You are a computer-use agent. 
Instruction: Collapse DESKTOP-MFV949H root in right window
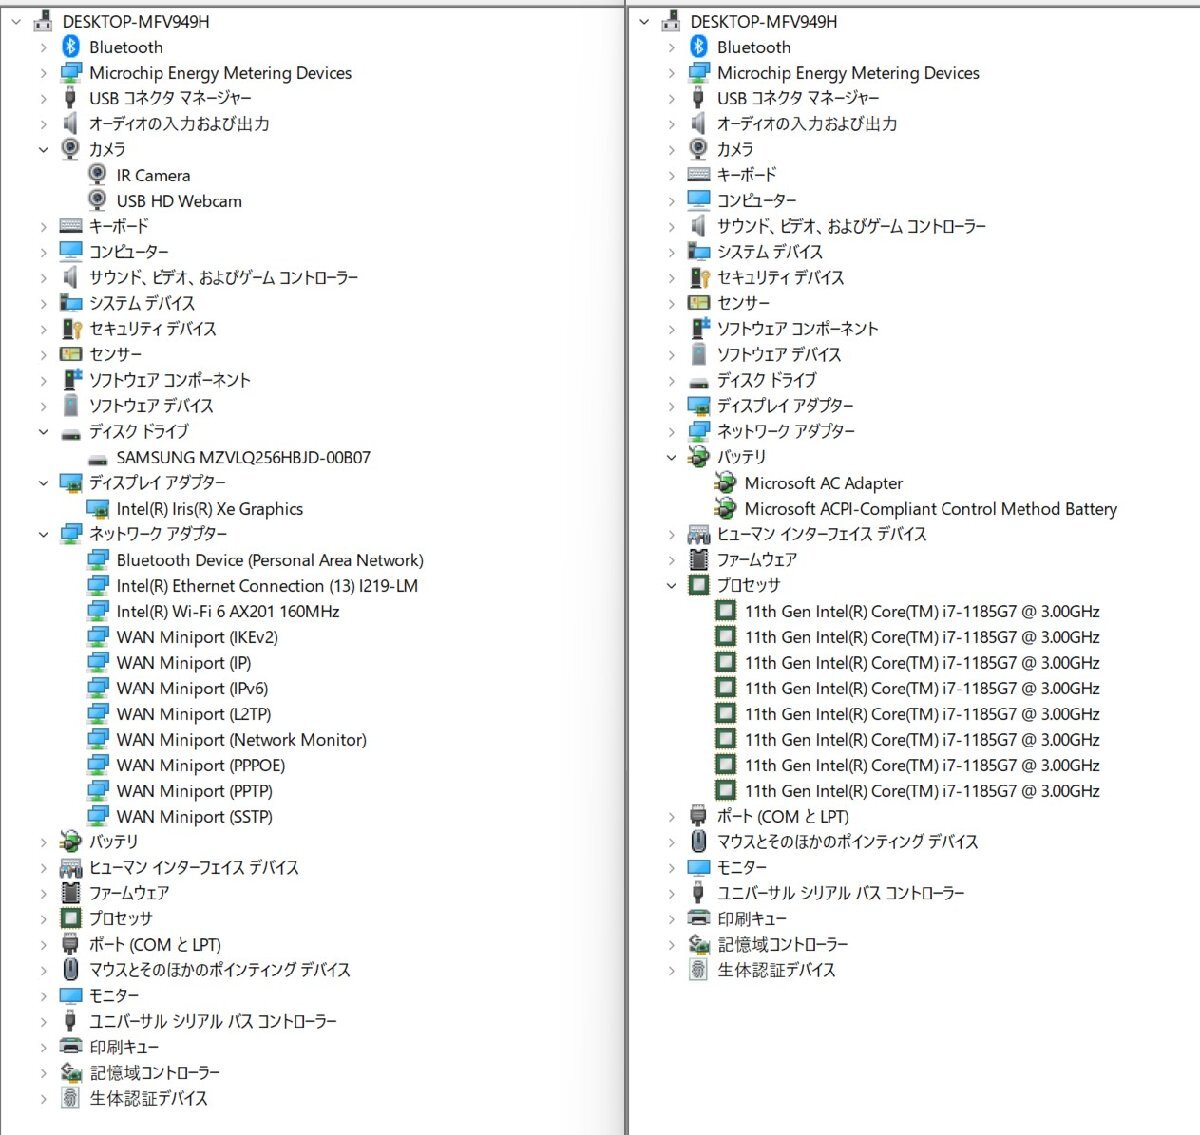coord(644,21)
